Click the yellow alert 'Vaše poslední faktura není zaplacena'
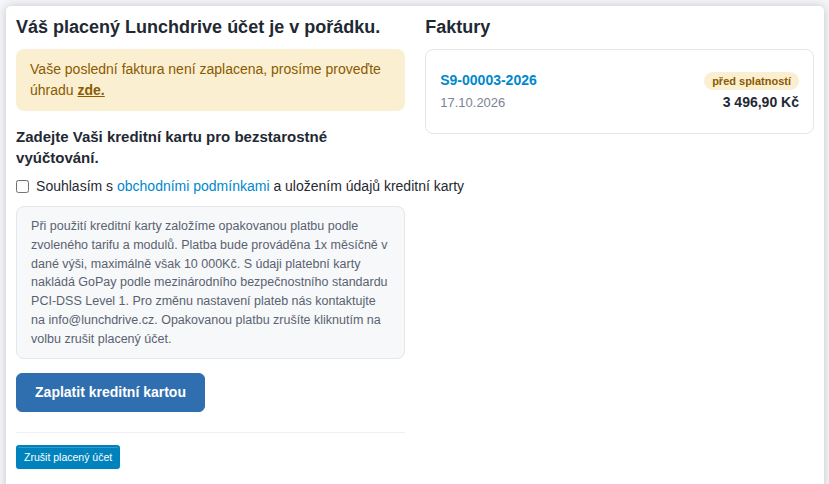This screenshot has height=484, width=829. (210, 80)
